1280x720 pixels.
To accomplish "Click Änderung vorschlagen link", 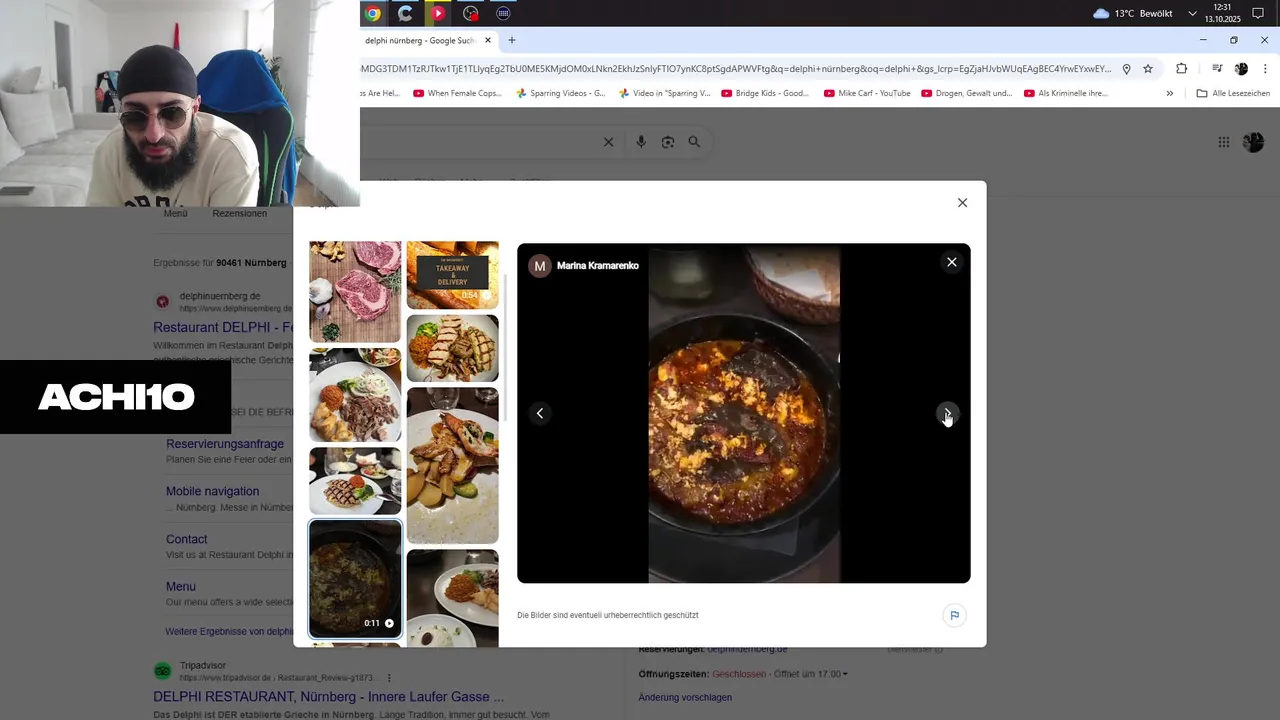I will (x=685, y=697).
